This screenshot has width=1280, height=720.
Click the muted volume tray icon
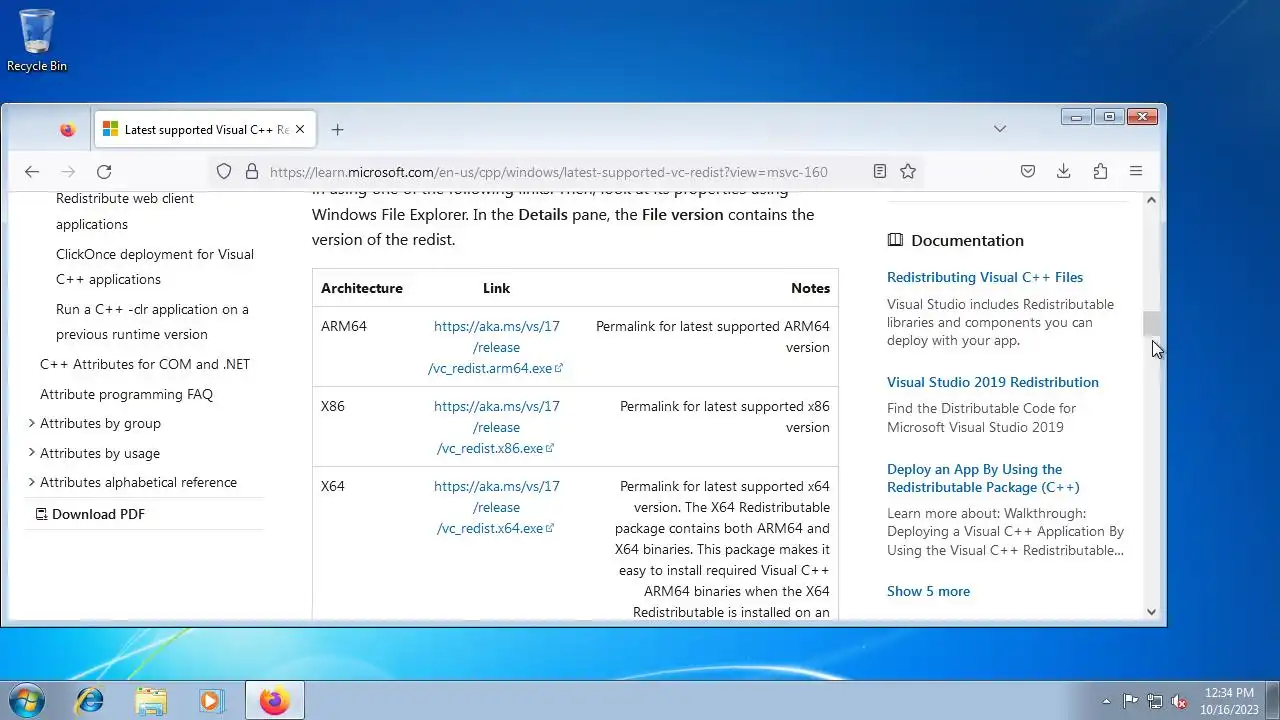click(1179, 701)
